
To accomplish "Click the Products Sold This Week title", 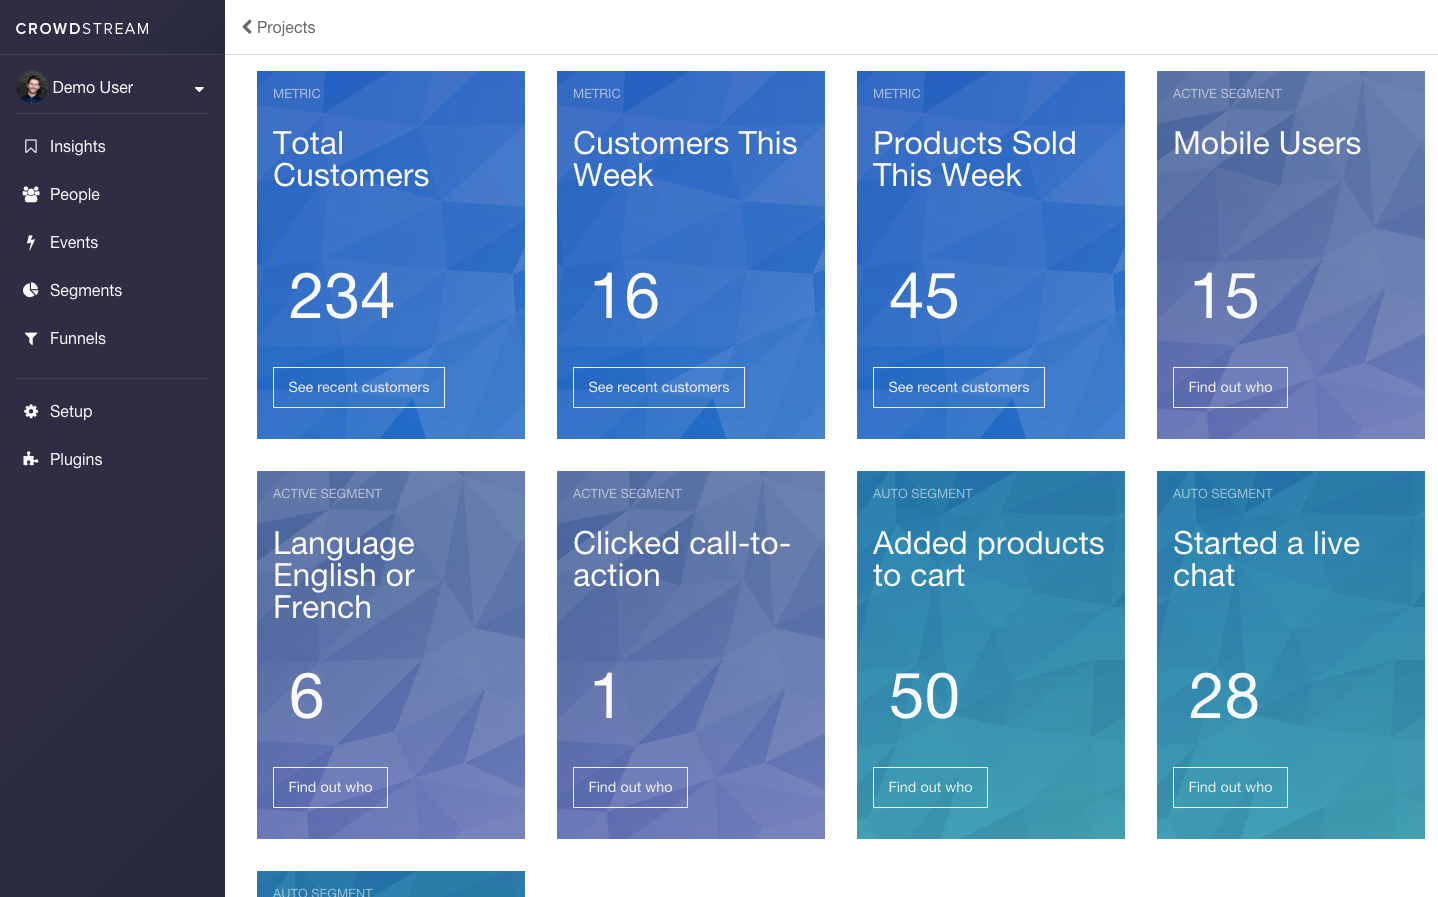I will pyautogui.click(x=975, y=159).
